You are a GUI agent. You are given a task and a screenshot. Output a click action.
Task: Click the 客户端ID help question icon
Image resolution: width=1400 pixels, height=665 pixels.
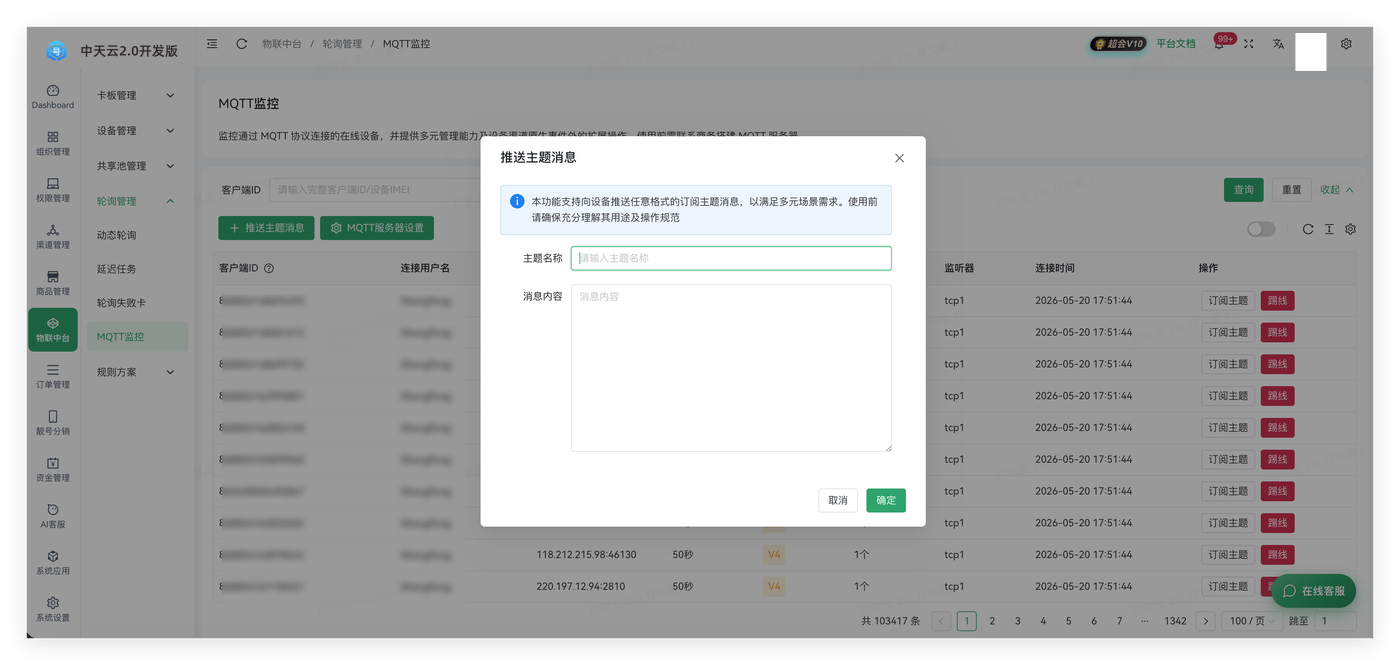click(269, 268)
